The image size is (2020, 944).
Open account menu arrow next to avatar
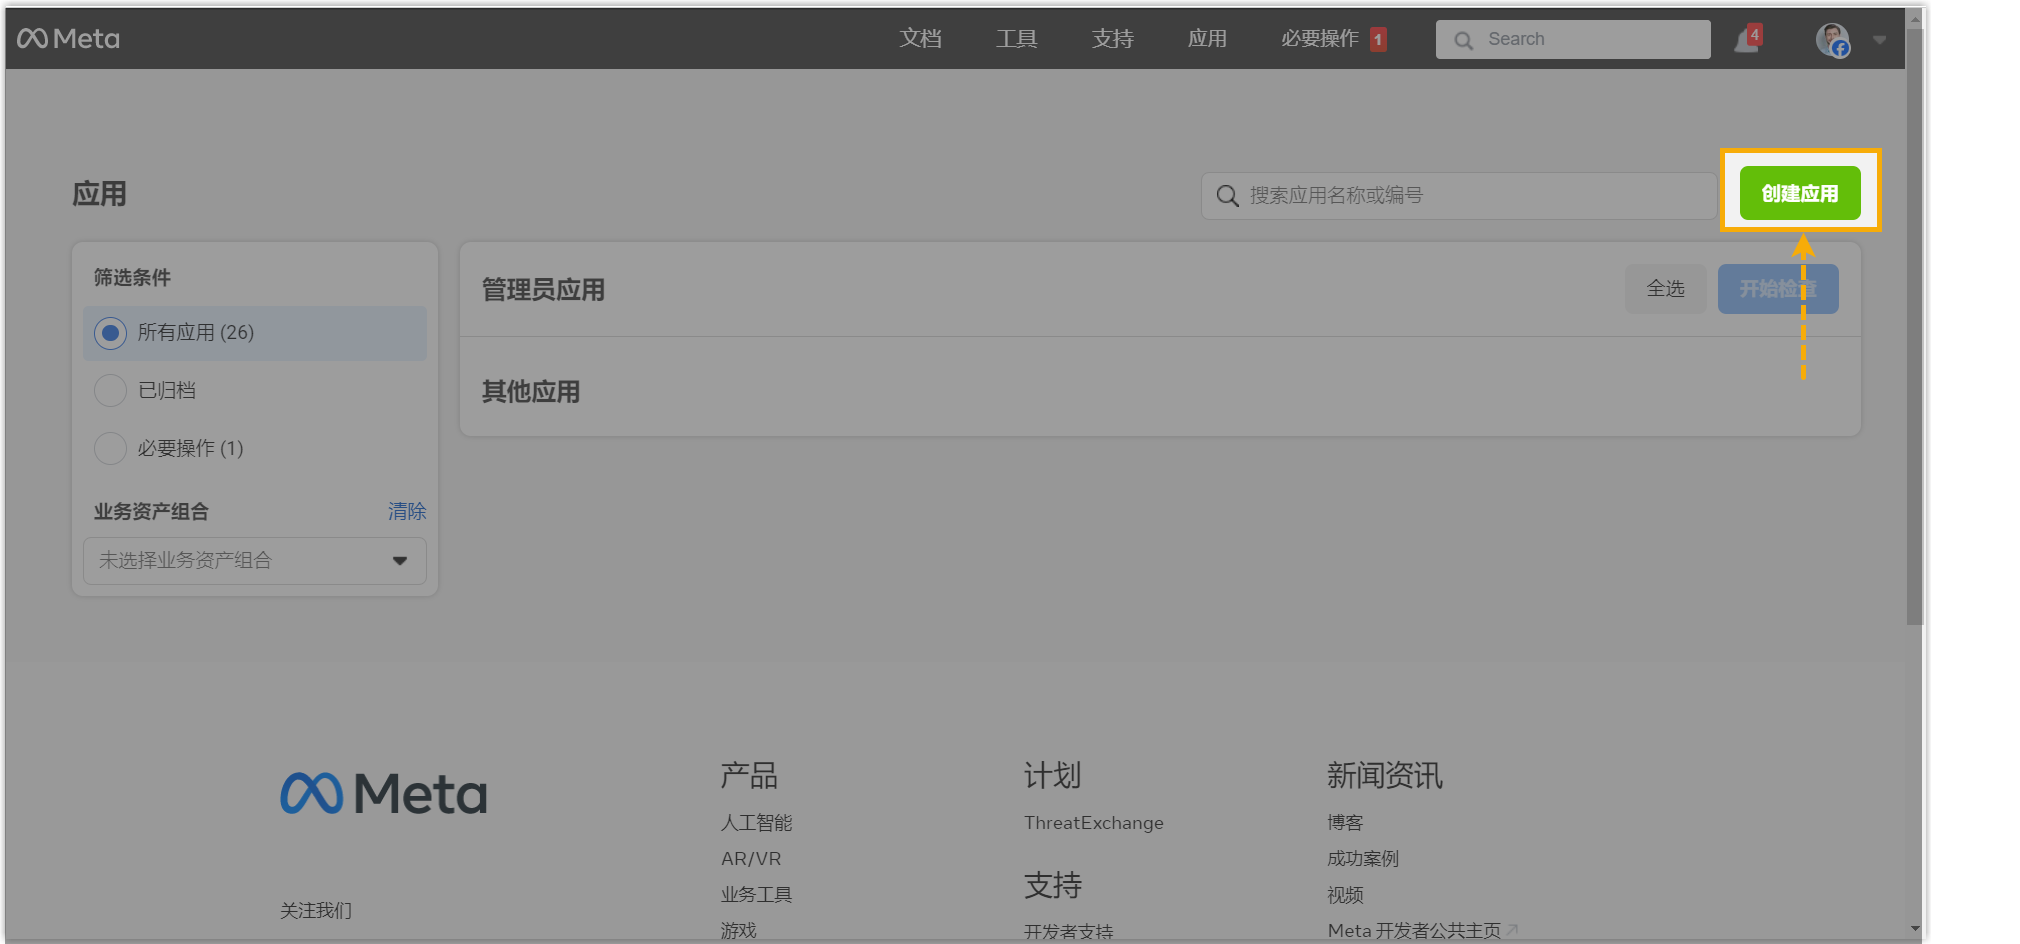tap(1879, 40)
